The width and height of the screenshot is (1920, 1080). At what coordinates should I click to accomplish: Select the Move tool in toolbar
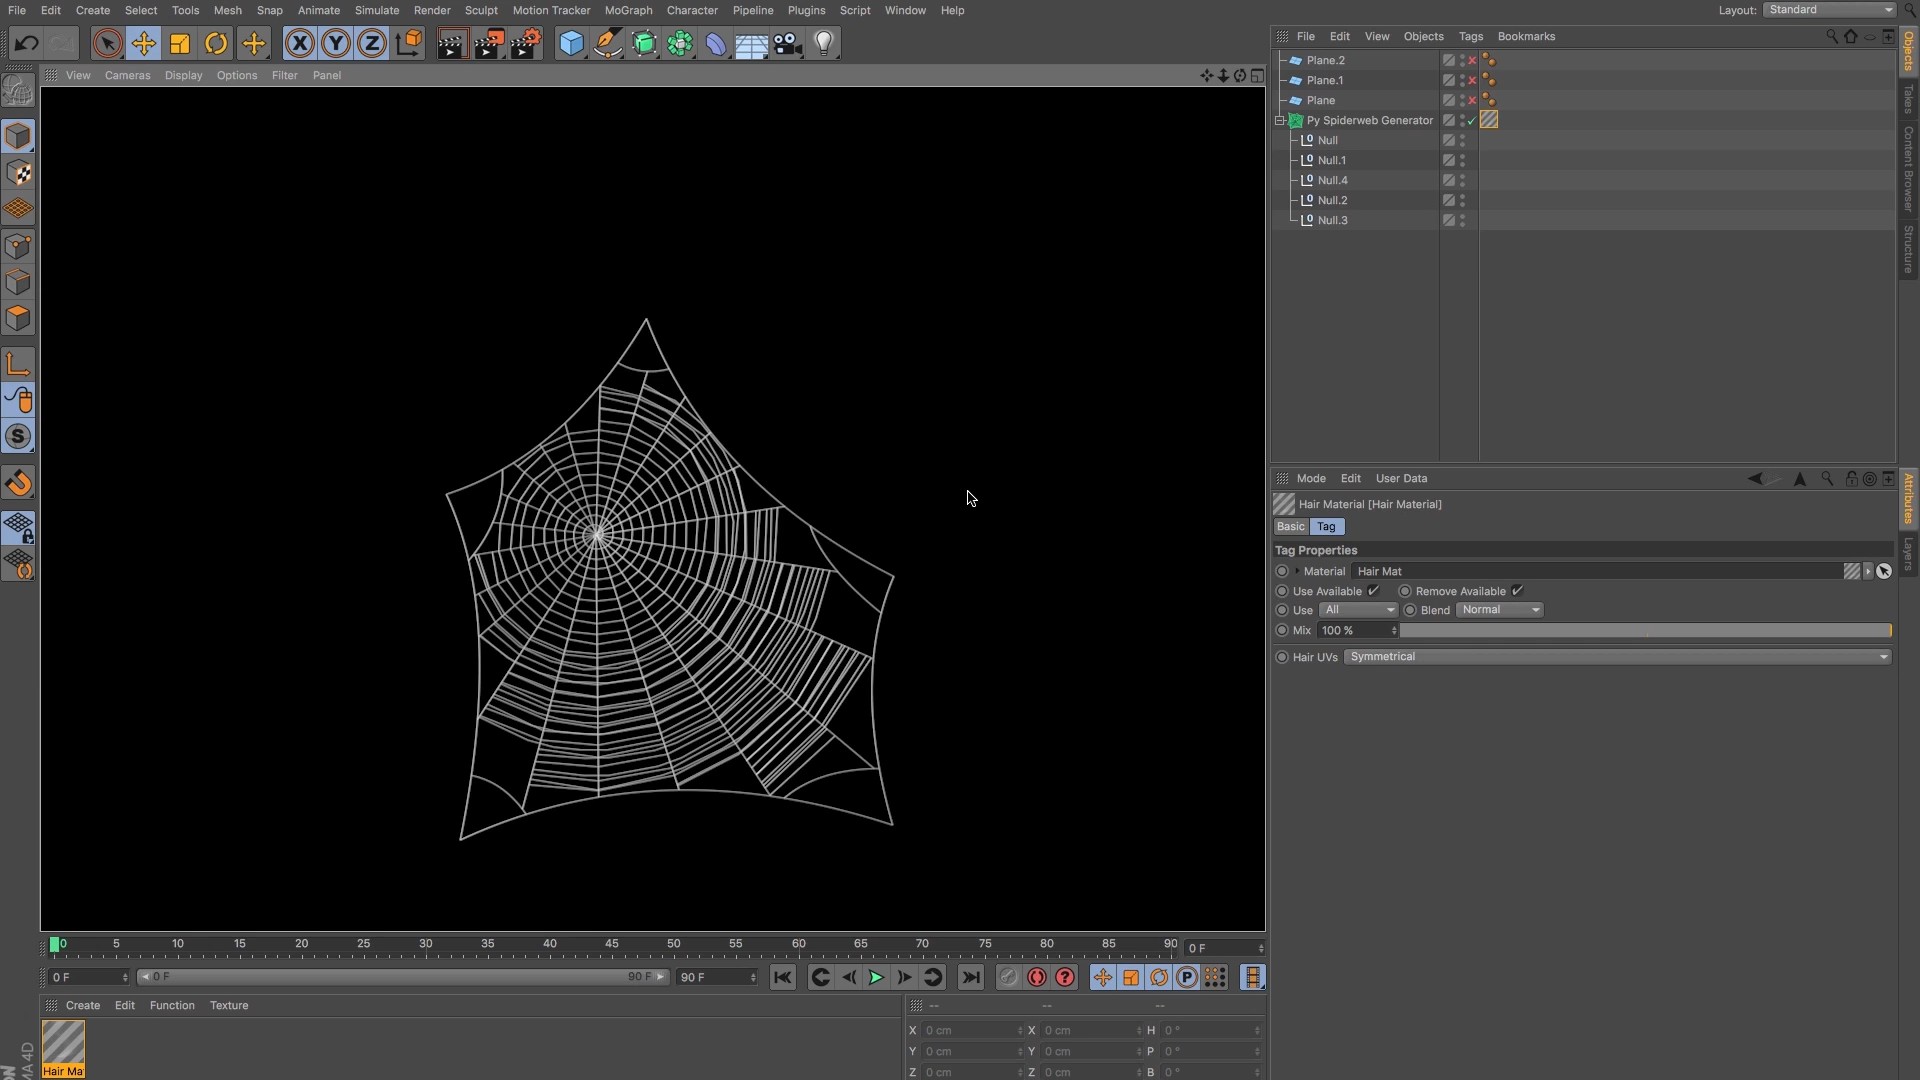click(x=144, y=43)
